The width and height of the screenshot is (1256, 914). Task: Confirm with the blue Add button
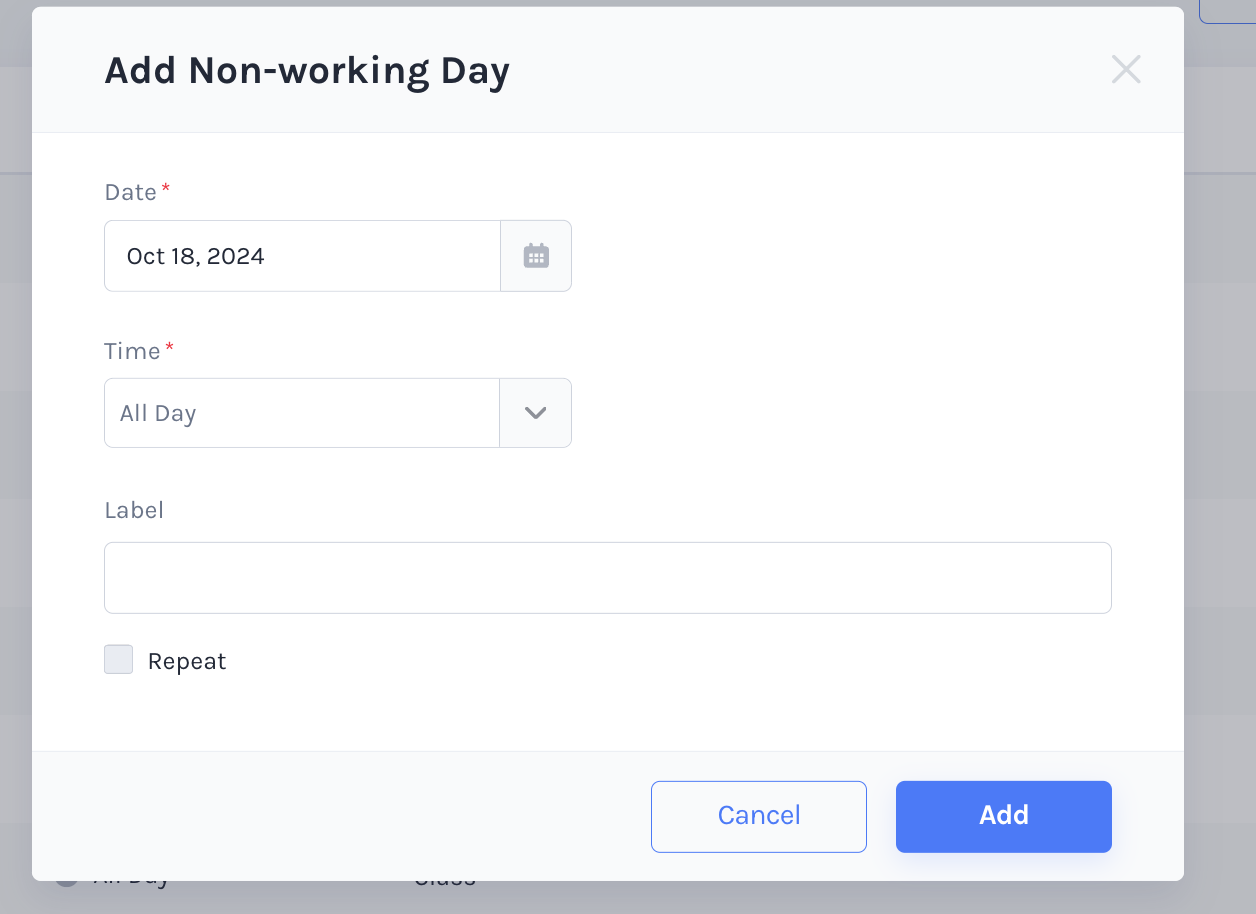(1004, 816)
